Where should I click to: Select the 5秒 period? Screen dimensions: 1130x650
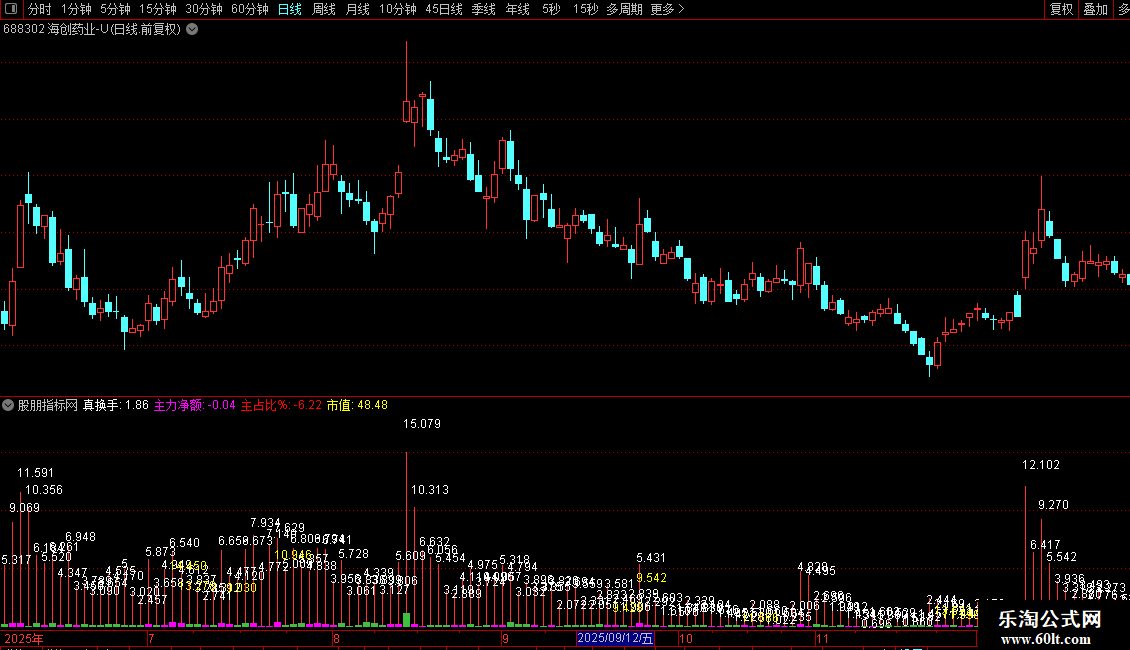pyautogui.click(x=551, y=9)
